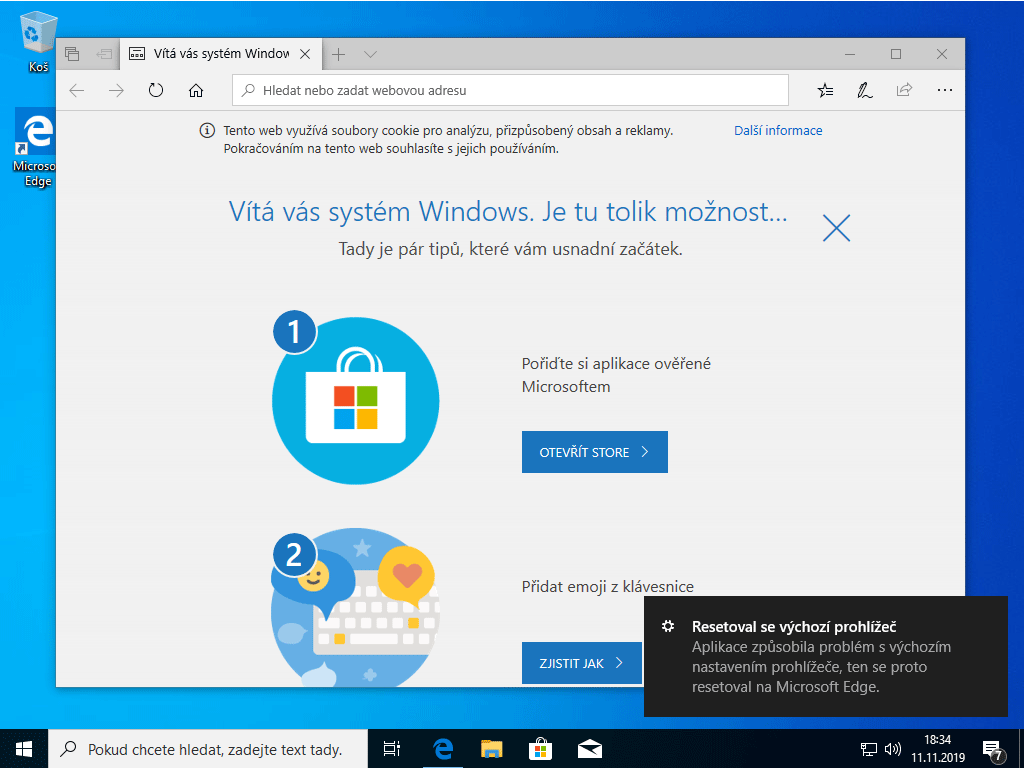
Task: Open File Explorer from taskbar
Action: point(491,748)
